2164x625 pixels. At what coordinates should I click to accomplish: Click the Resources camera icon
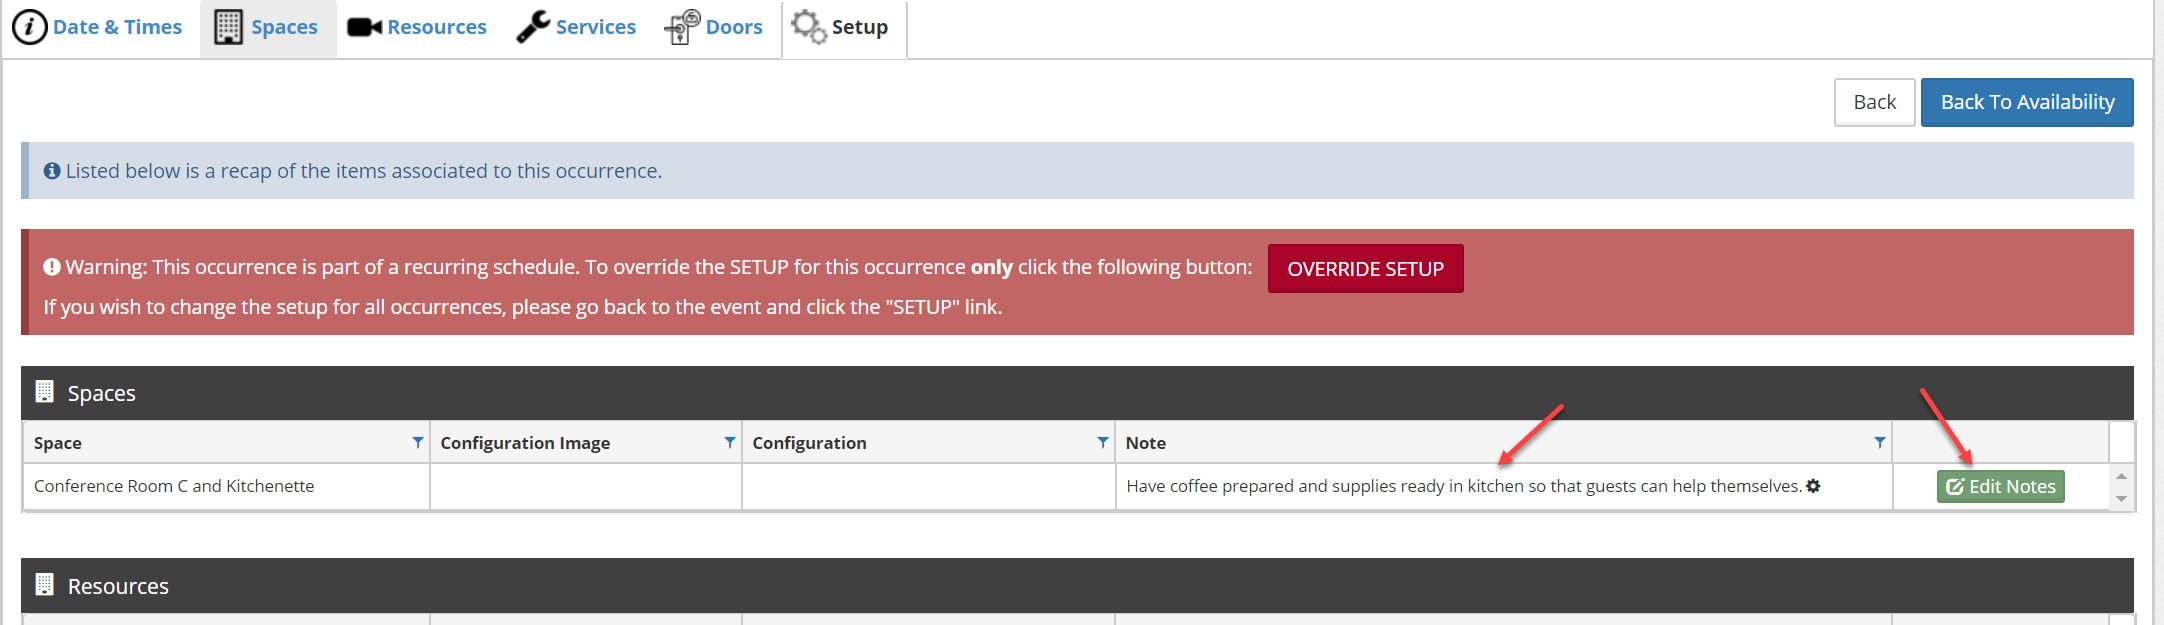point(364,27)
